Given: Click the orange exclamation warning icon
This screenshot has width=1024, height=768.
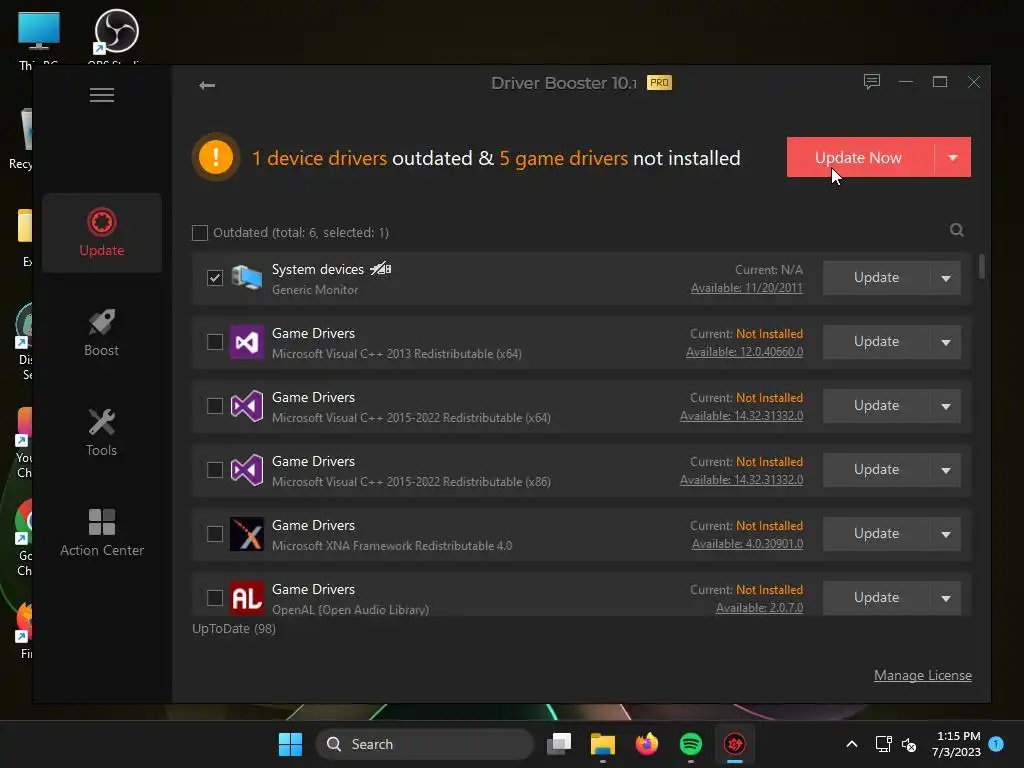Looking at the screenshot, I should (x=216, y=157).
